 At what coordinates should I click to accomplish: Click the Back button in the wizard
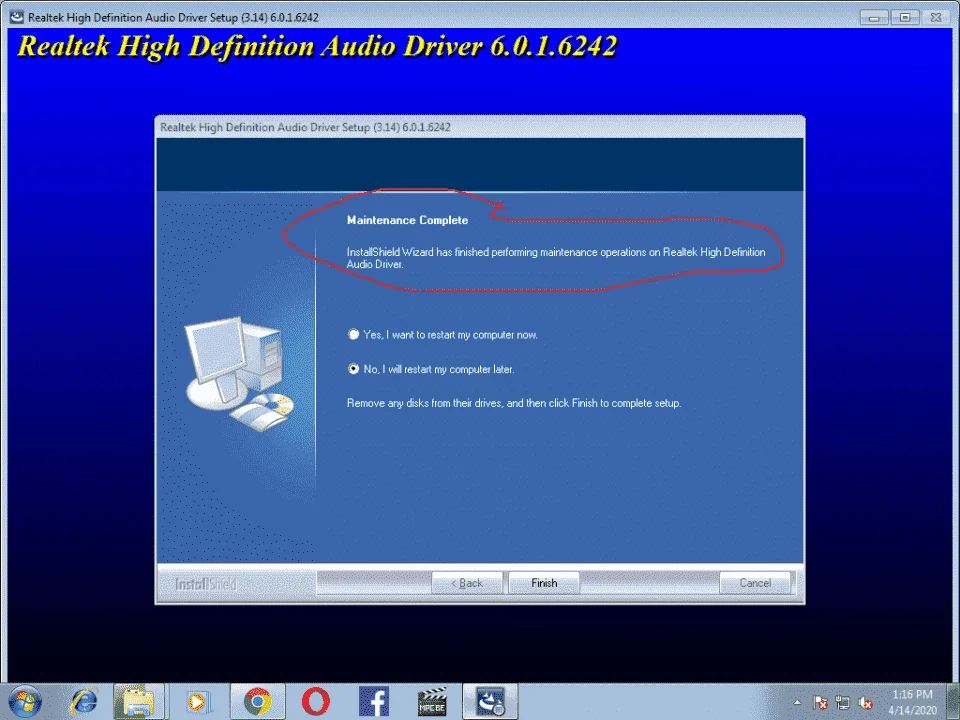point(467,583)
